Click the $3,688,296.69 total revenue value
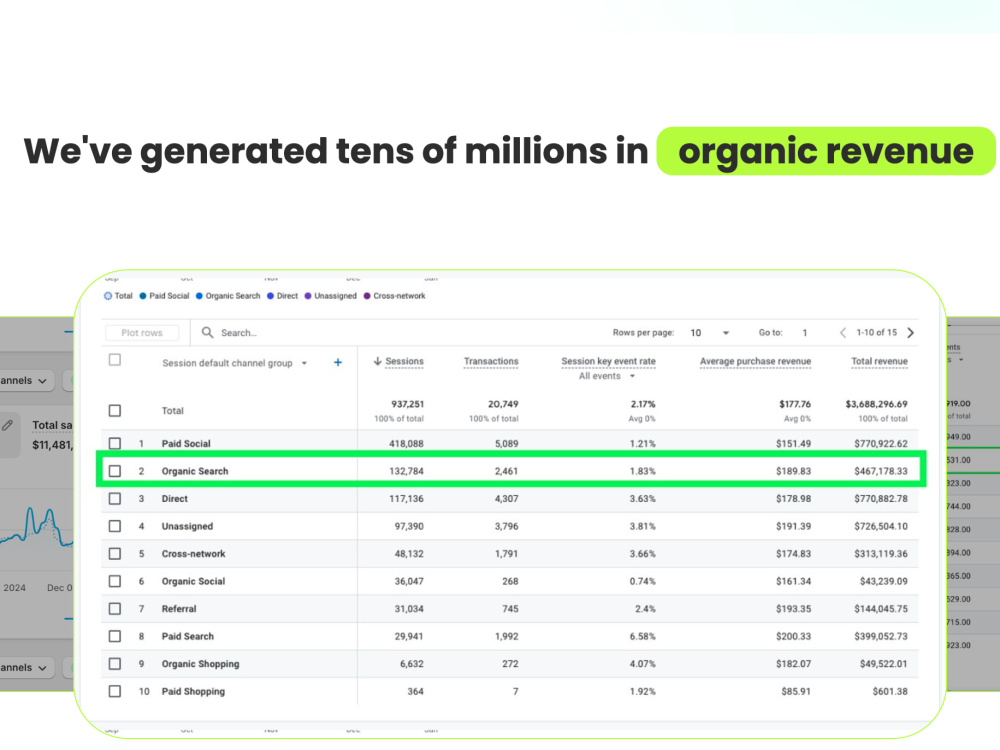The image size is (1000, 750). pyautogui.click(x=876, y=404)
